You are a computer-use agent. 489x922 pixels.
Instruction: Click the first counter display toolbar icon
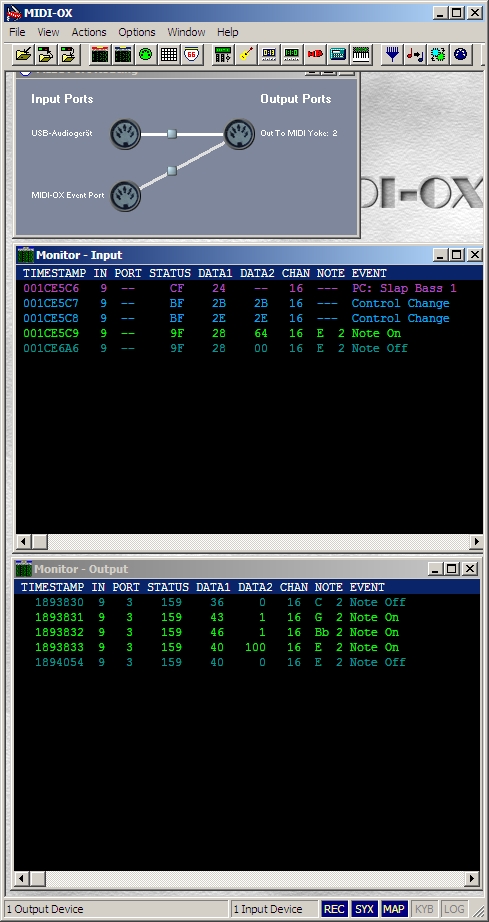(x=269, y=55)
